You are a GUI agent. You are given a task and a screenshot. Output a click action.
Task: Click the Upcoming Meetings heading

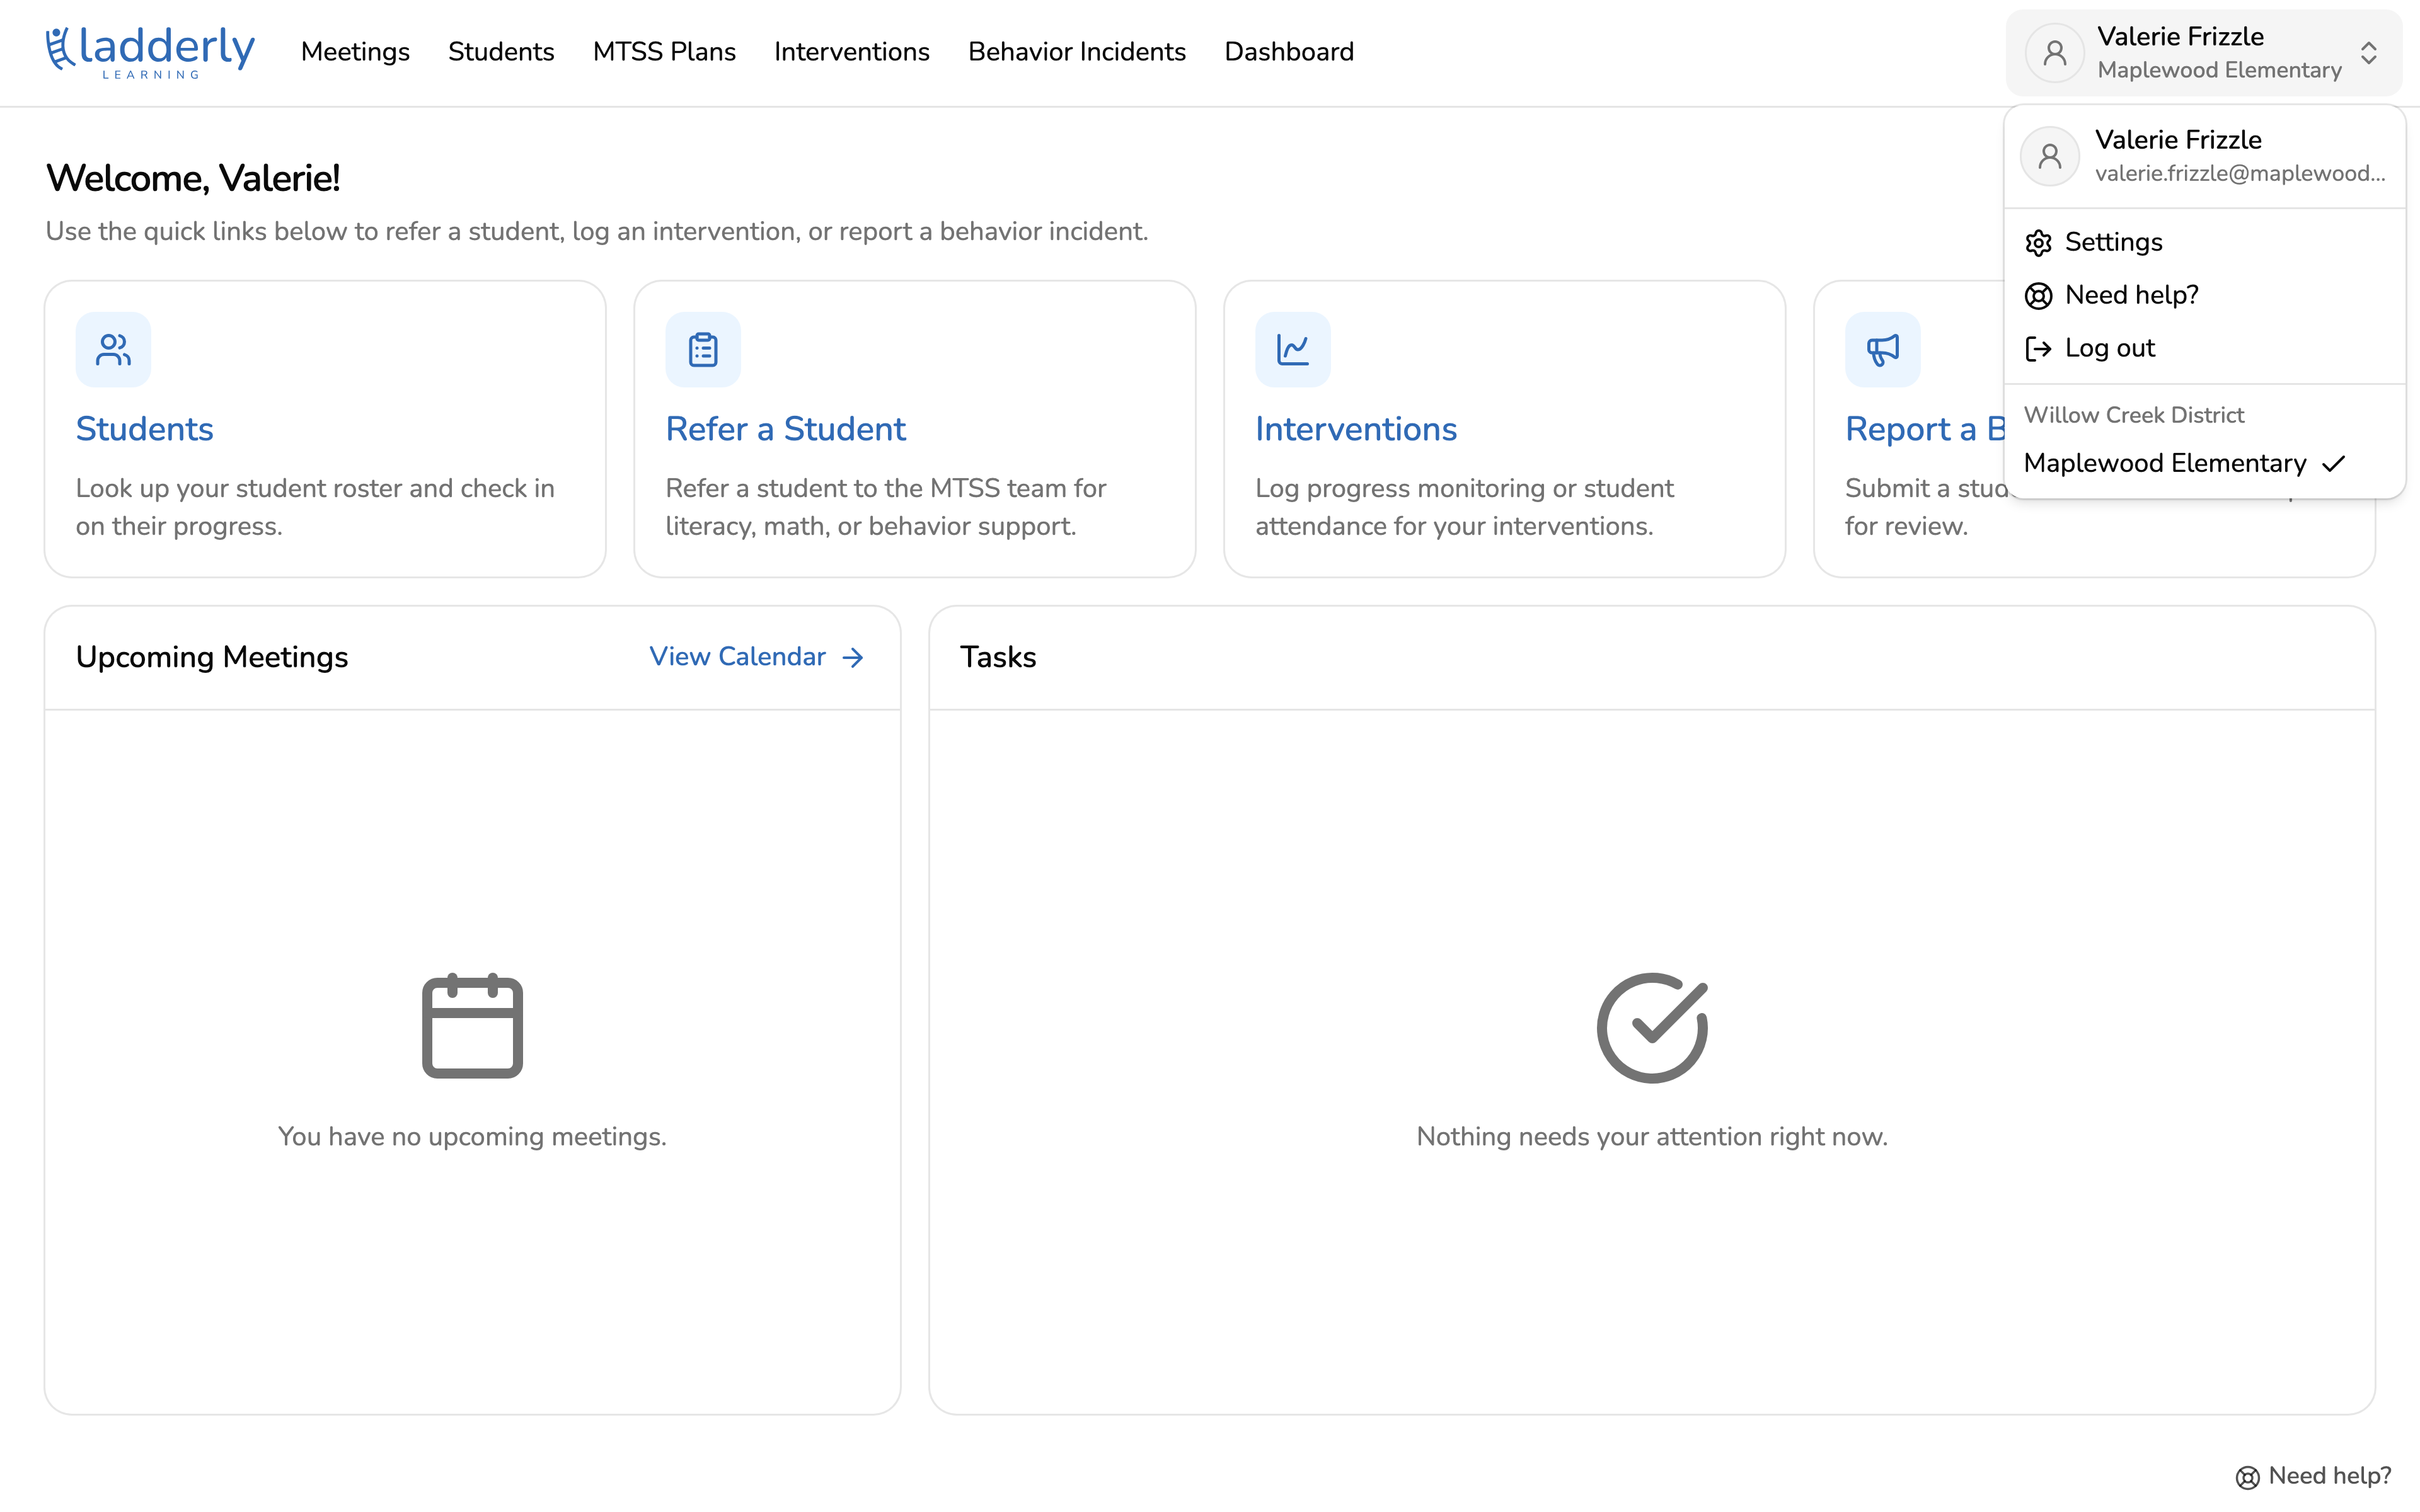pyautogui.click(x=212, y=657)
